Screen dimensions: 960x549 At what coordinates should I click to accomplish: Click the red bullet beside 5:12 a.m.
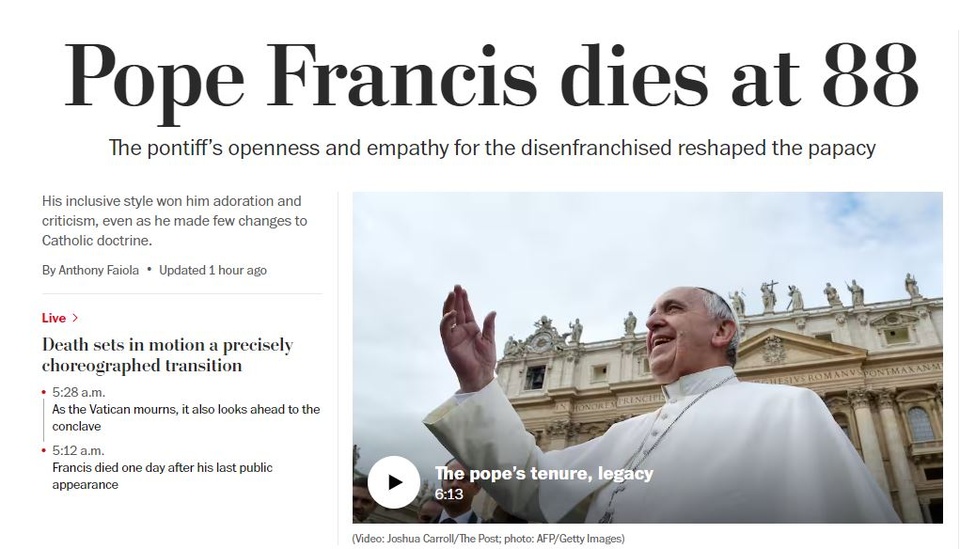coord(44,451)
